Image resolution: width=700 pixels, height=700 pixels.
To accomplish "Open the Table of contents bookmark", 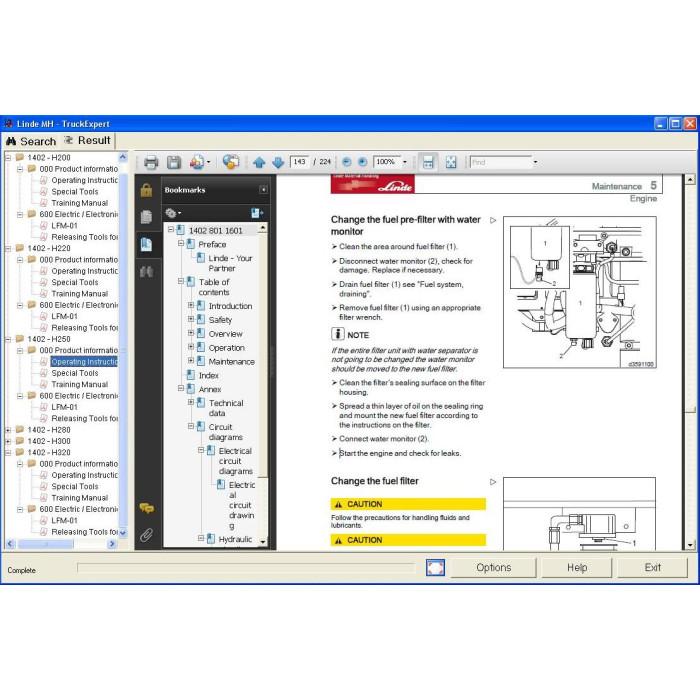I will [214, 287].
